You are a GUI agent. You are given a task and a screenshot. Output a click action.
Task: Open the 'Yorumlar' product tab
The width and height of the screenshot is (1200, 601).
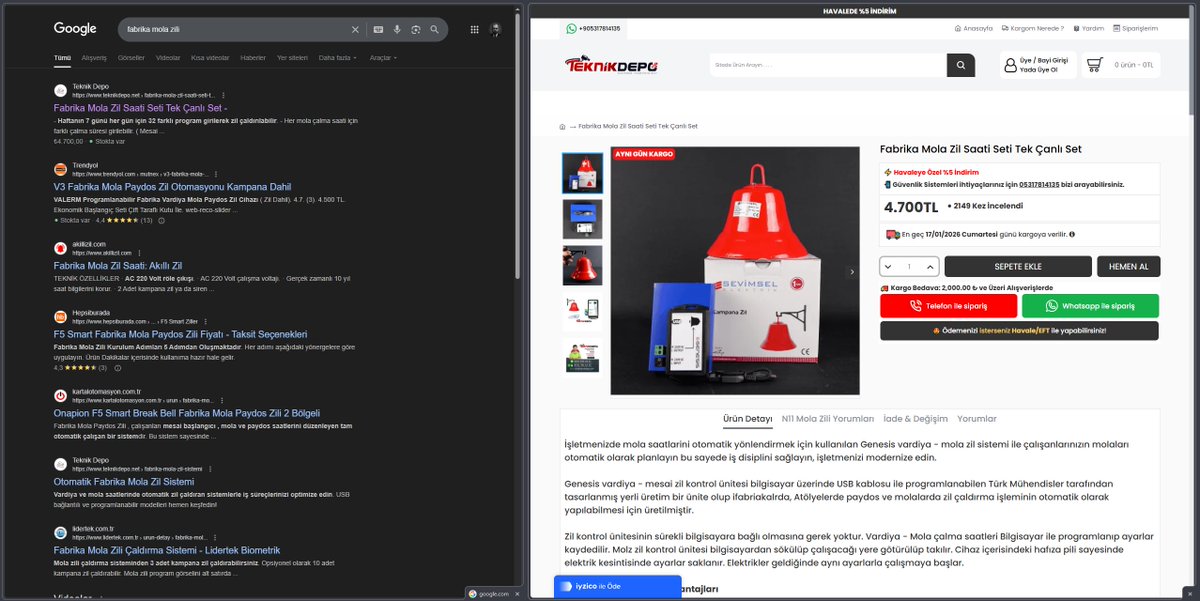click(x=977, y=419)
